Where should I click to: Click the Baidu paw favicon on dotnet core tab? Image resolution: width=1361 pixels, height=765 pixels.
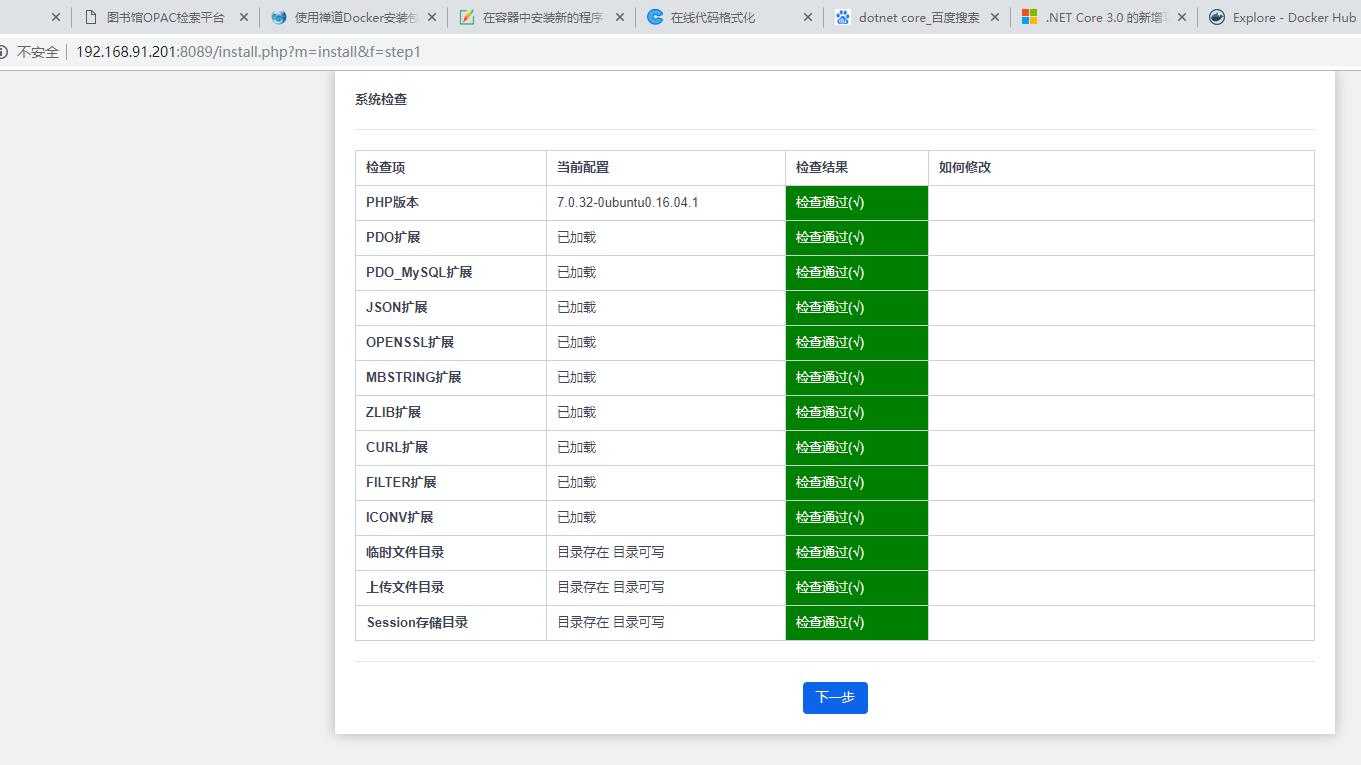point(842,17)
